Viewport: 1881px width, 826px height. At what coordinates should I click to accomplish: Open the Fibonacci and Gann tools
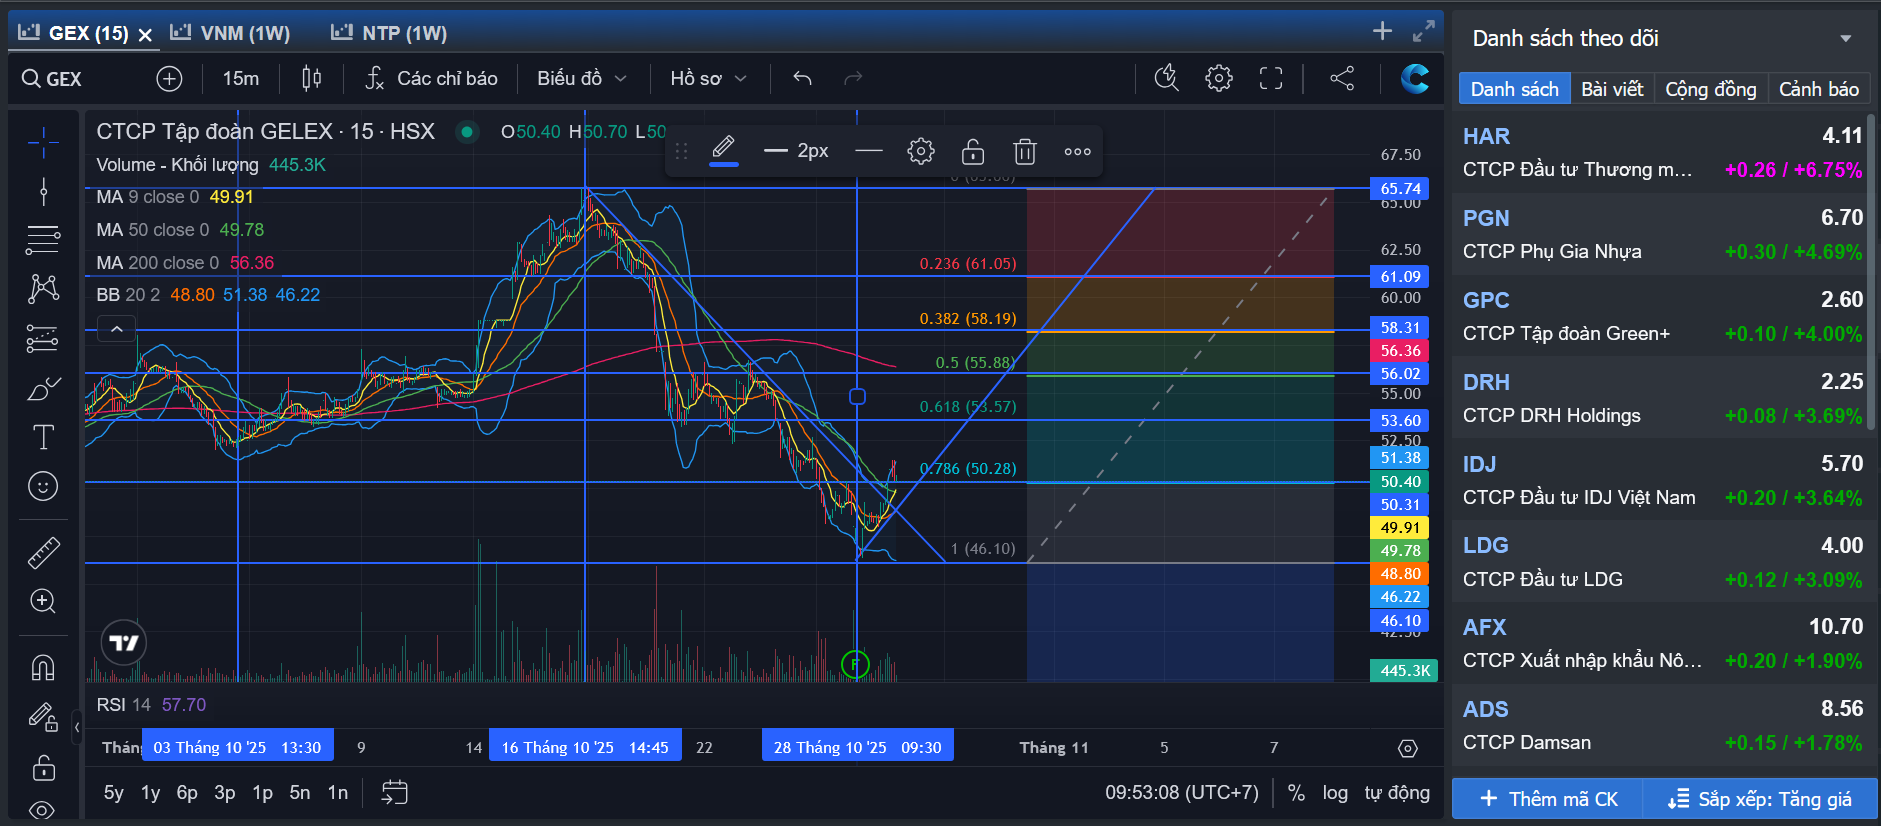point(43,240)
